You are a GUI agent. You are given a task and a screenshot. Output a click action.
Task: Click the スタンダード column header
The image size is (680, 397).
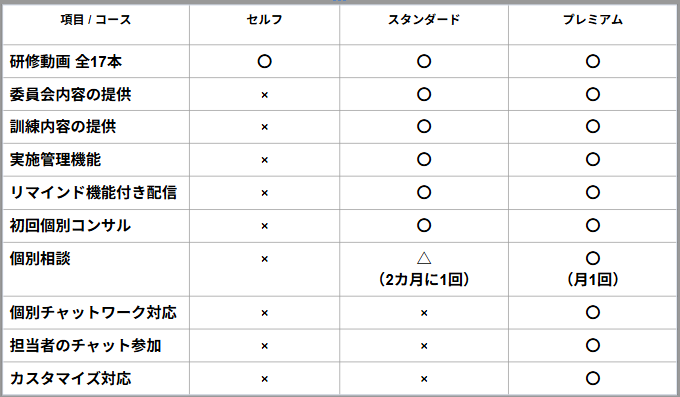coord(424,20)
